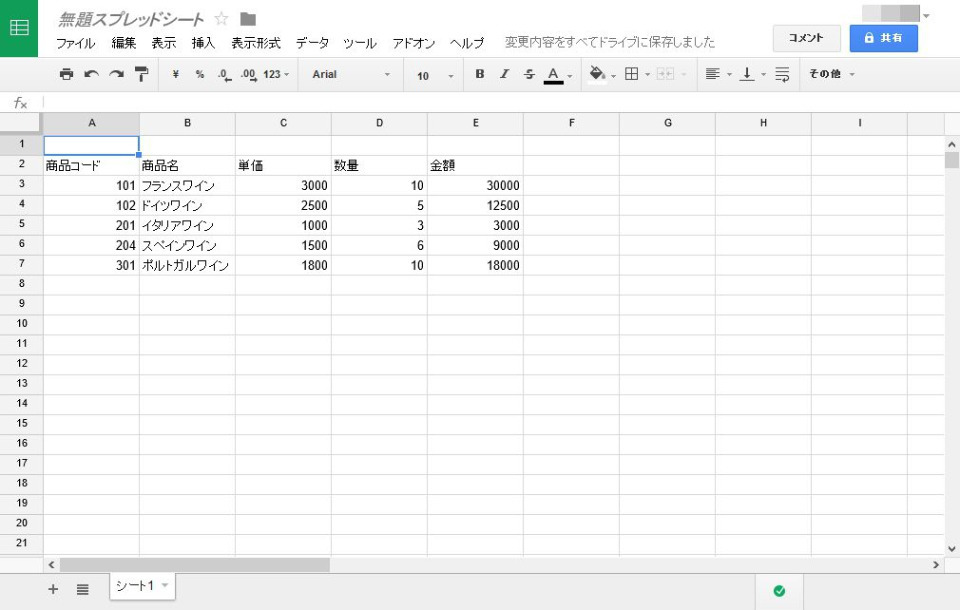The width and height of the screenshot is (960, 610).
Task: Click the print icon in toolbar
Action: (66, 74)
